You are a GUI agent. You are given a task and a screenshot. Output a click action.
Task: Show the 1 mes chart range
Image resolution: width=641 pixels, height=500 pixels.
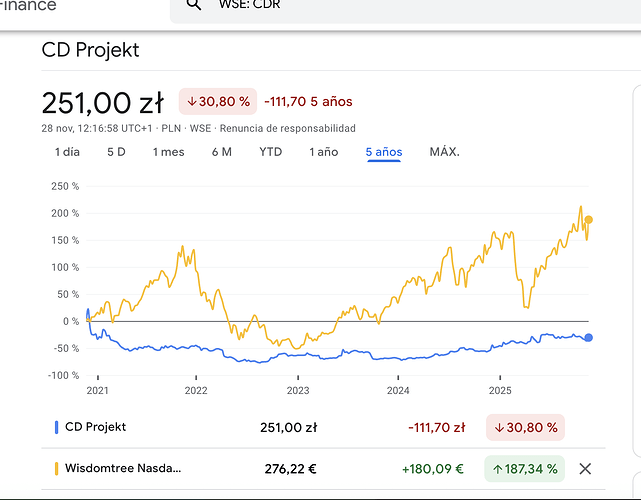(x=168, y=152)
